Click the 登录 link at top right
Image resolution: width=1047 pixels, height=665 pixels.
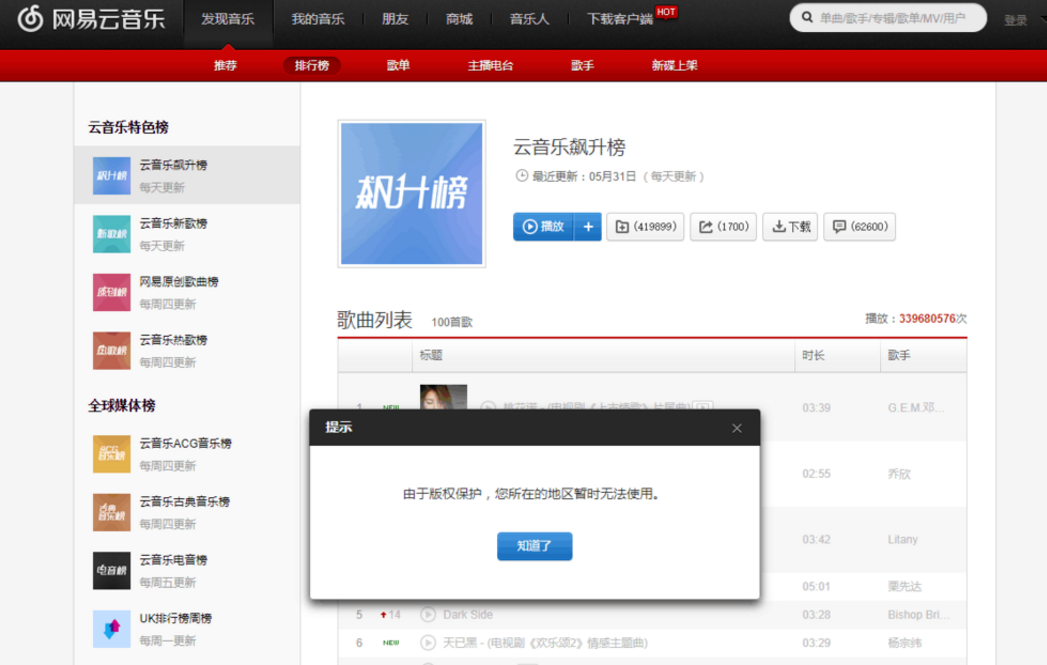[x=1016, y=17]
